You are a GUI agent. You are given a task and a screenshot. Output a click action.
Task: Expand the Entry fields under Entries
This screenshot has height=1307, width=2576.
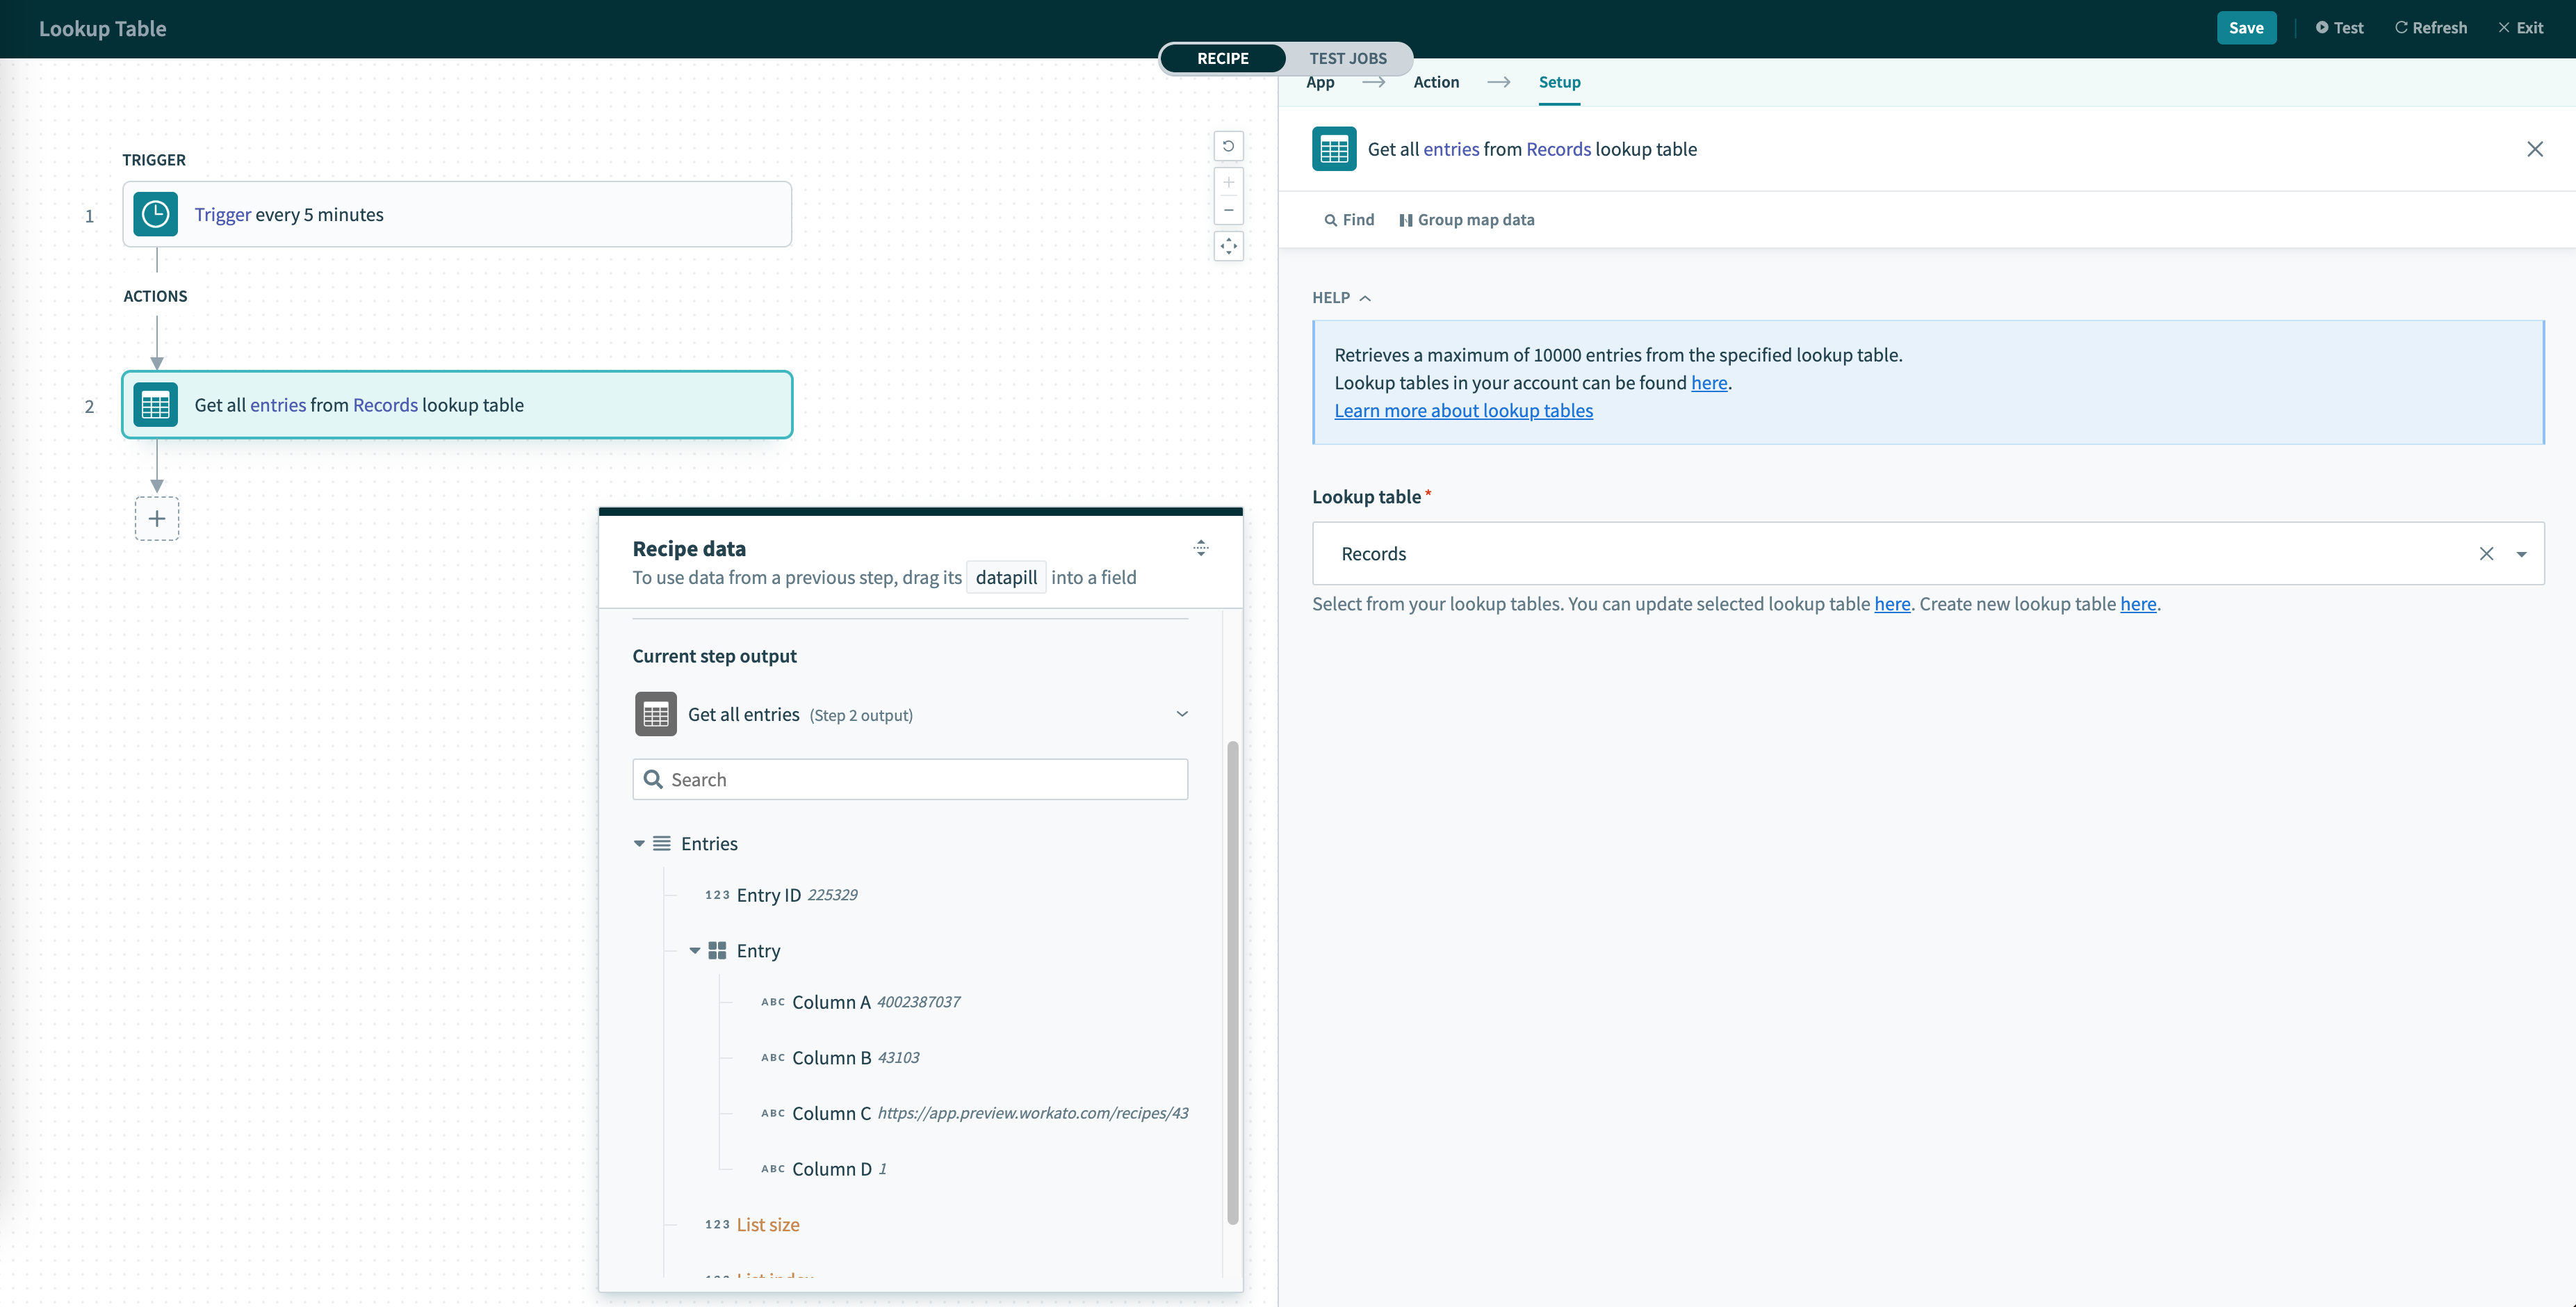coord(693,950)
